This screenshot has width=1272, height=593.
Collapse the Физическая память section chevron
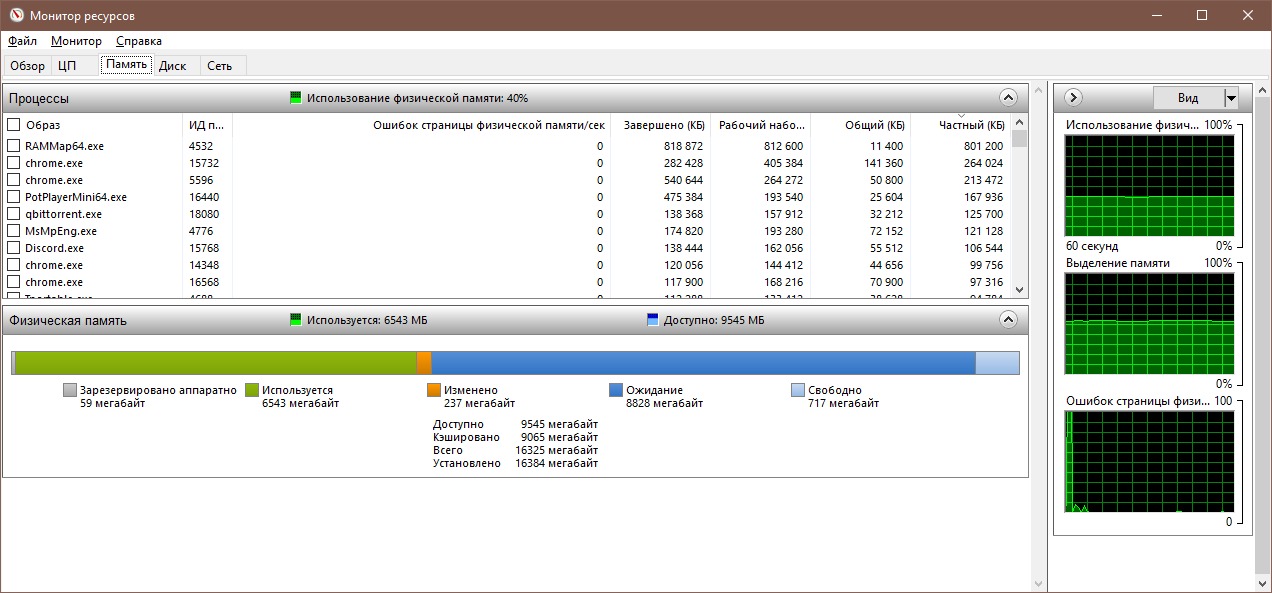(1008, 320)
